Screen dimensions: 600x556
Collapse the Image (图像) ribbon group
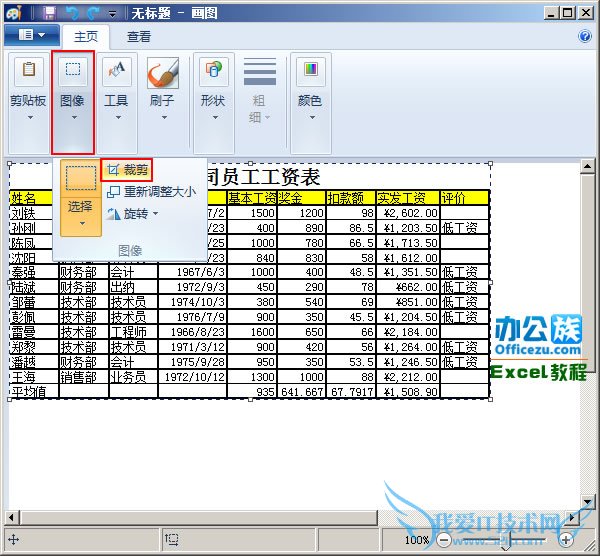[72, 101]
